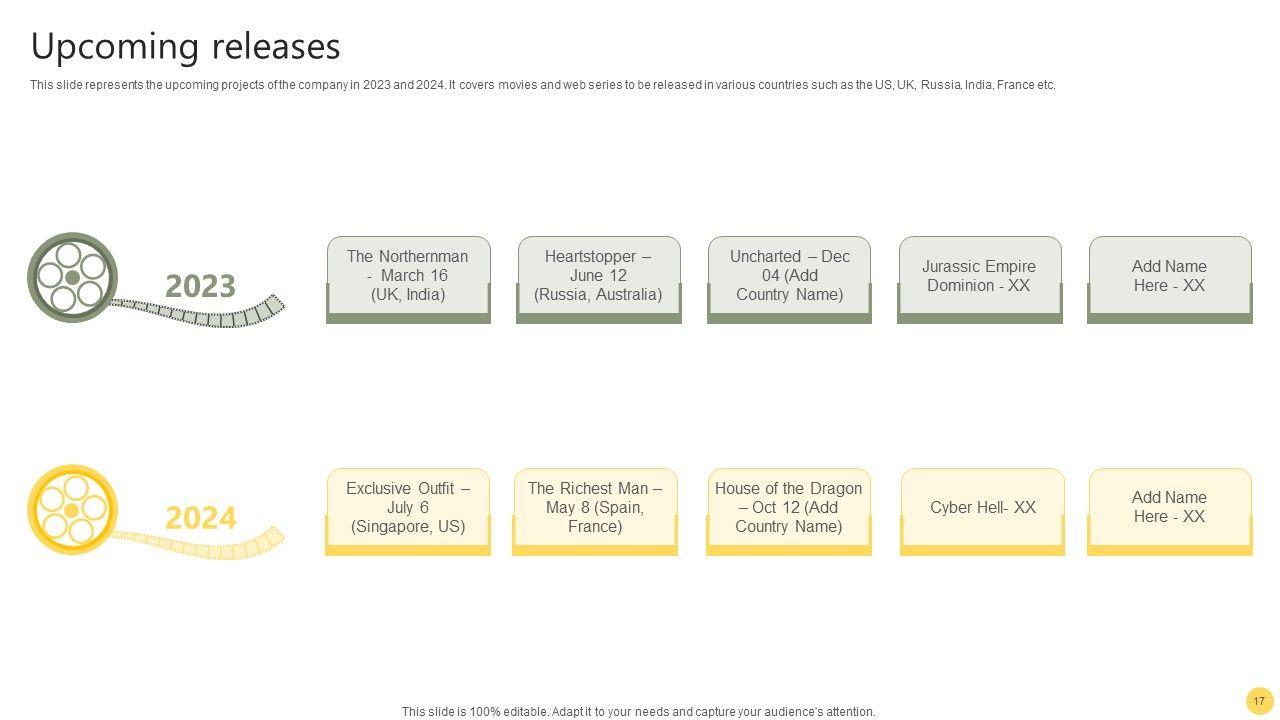The height and width of the screenshot is (720, 1280).
Task: Click The Richest Man May 8 box
Action: (595, 508)
